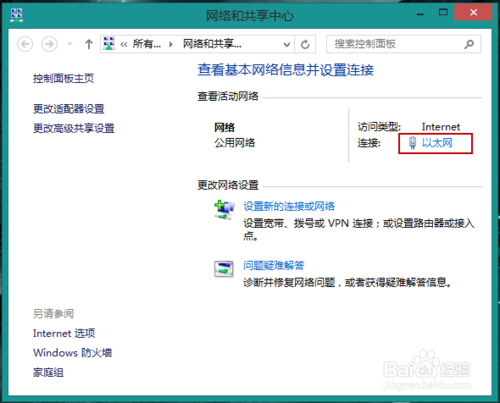Image resolution: width=500 pixels, height=403 pixels.
Task: Open Windows 防火墙 link
Action: coord(72,353)
